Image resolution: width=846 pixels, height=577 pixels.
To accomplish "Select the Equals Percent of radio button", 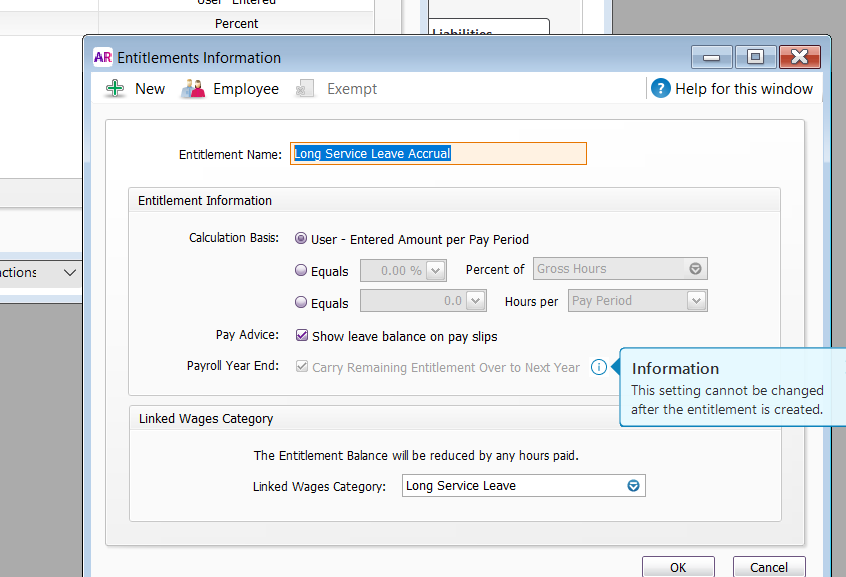I will pyautogui.click(x=301, y=270).
